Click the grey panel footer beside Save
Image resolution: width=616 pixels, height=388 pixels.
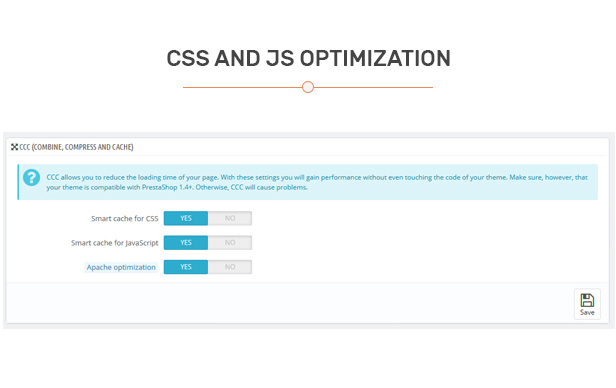point(290,304)
